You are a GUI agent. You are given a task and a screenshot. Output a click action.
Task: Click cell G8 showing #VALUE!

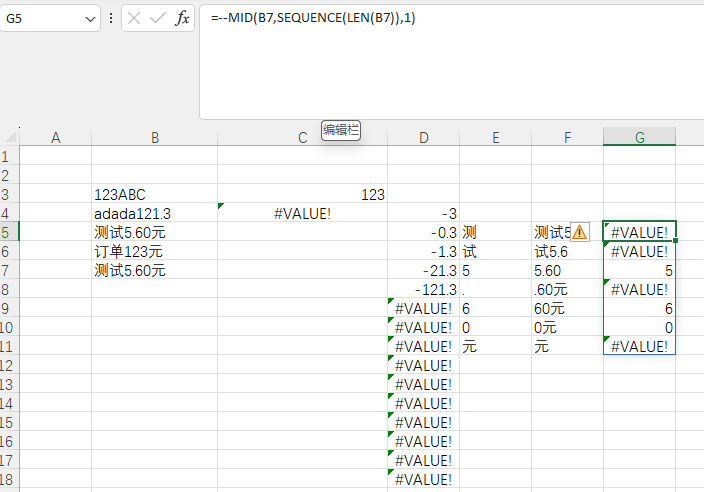639,289
